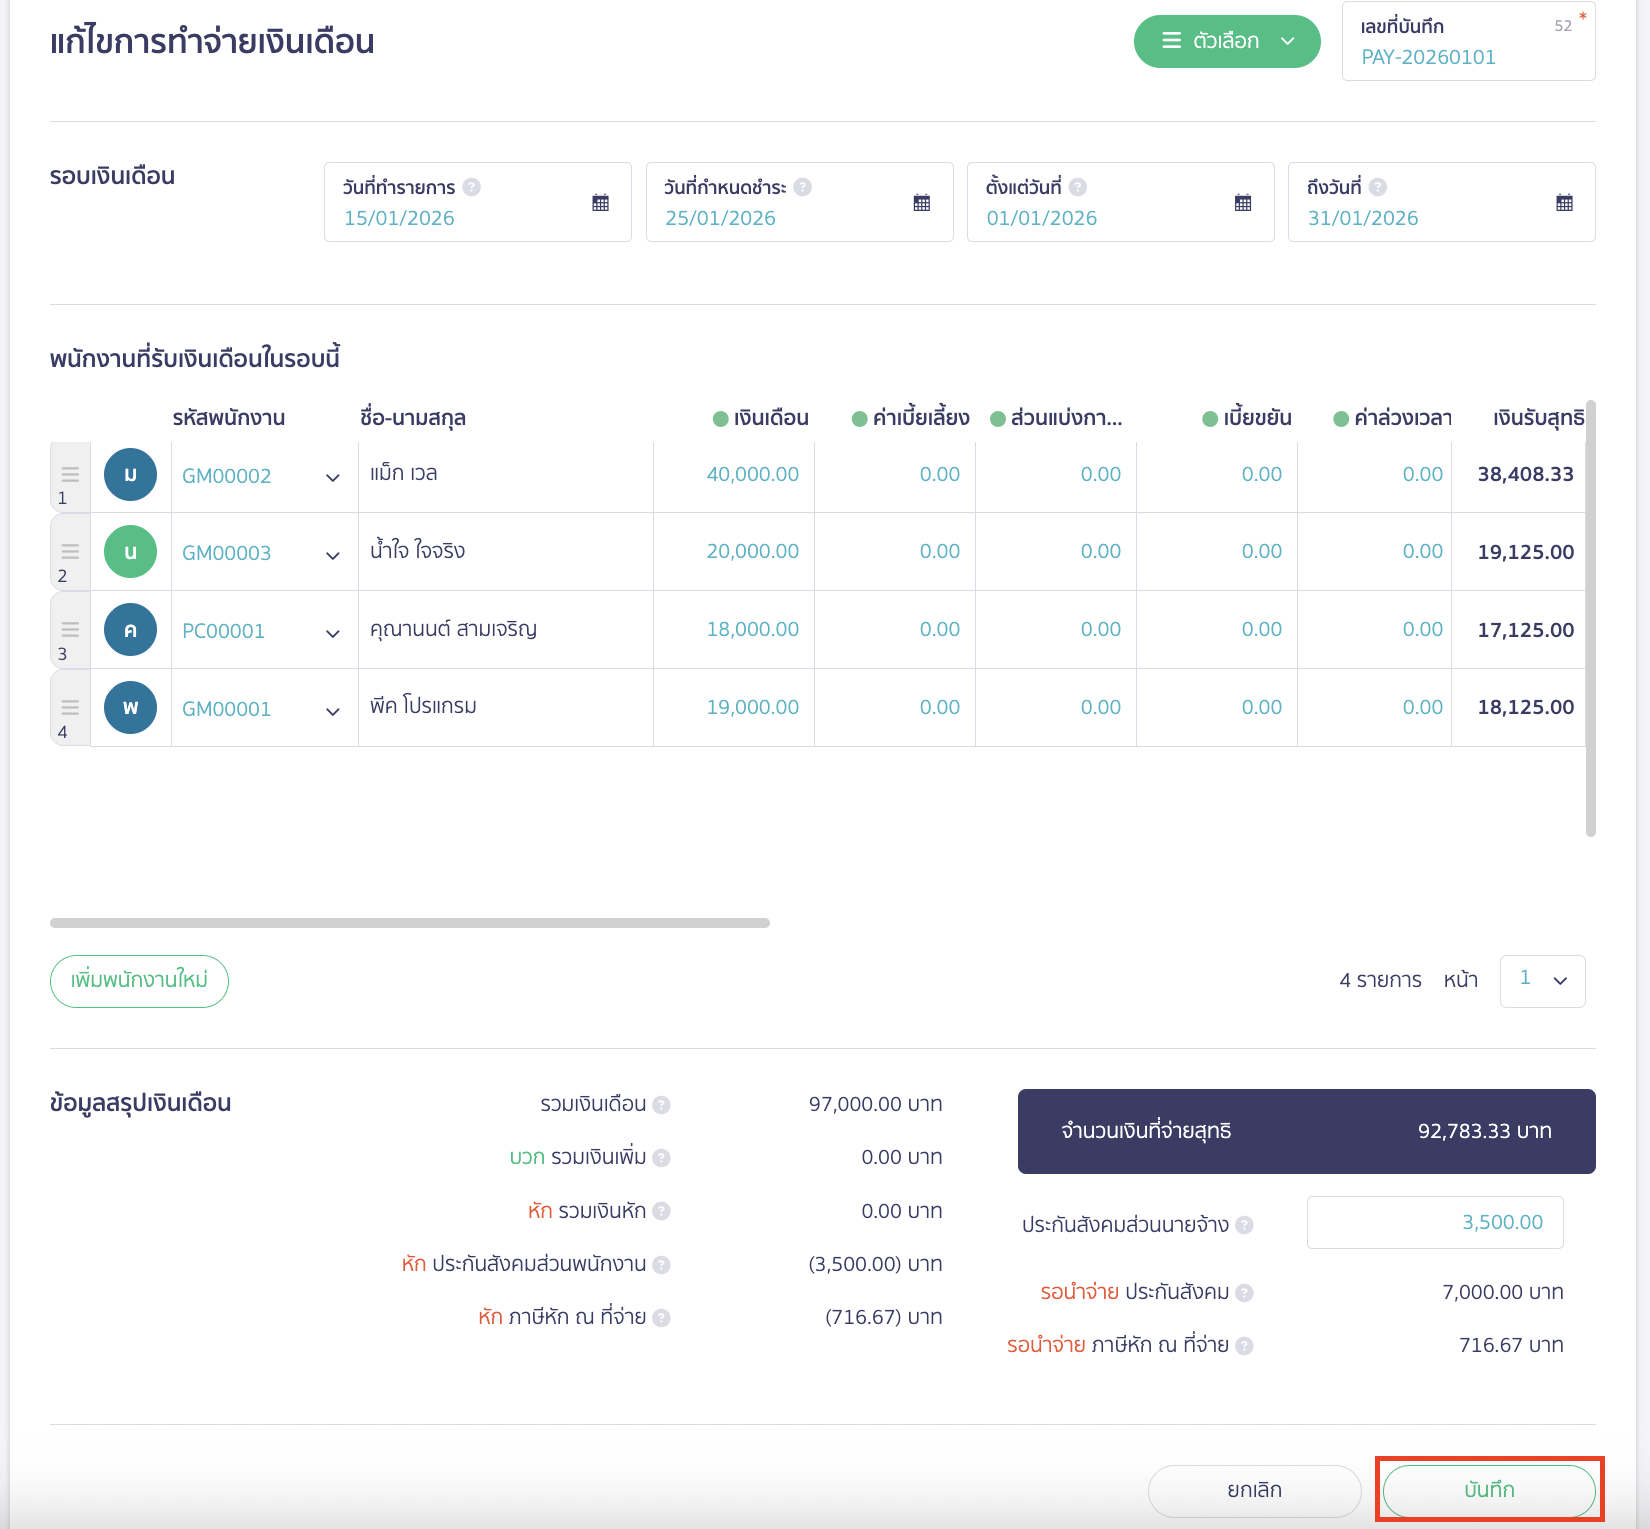Click calendar icon in ถึงวันที่ field
1650x1529 pixels.
point(1564,203)
